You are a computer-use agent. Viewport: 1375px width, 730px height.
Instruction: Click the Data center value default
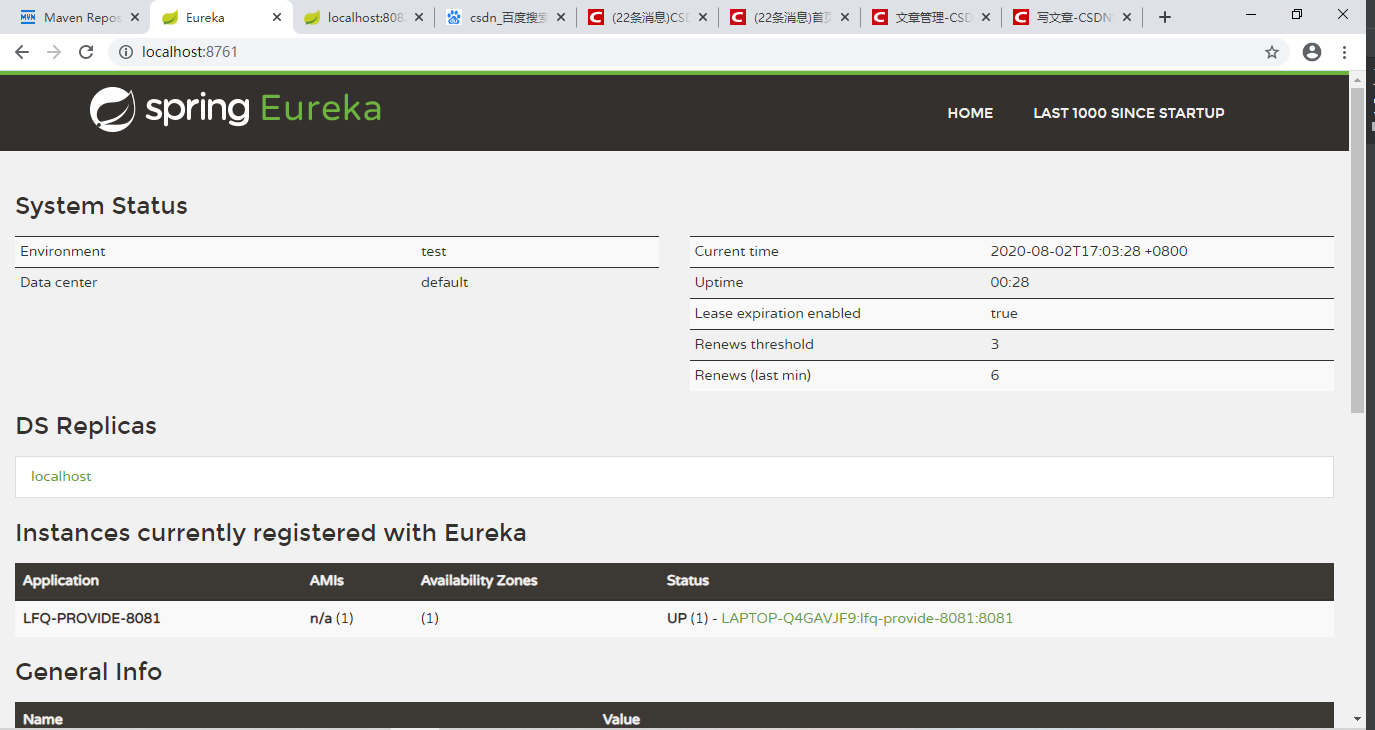pos(445,282)
